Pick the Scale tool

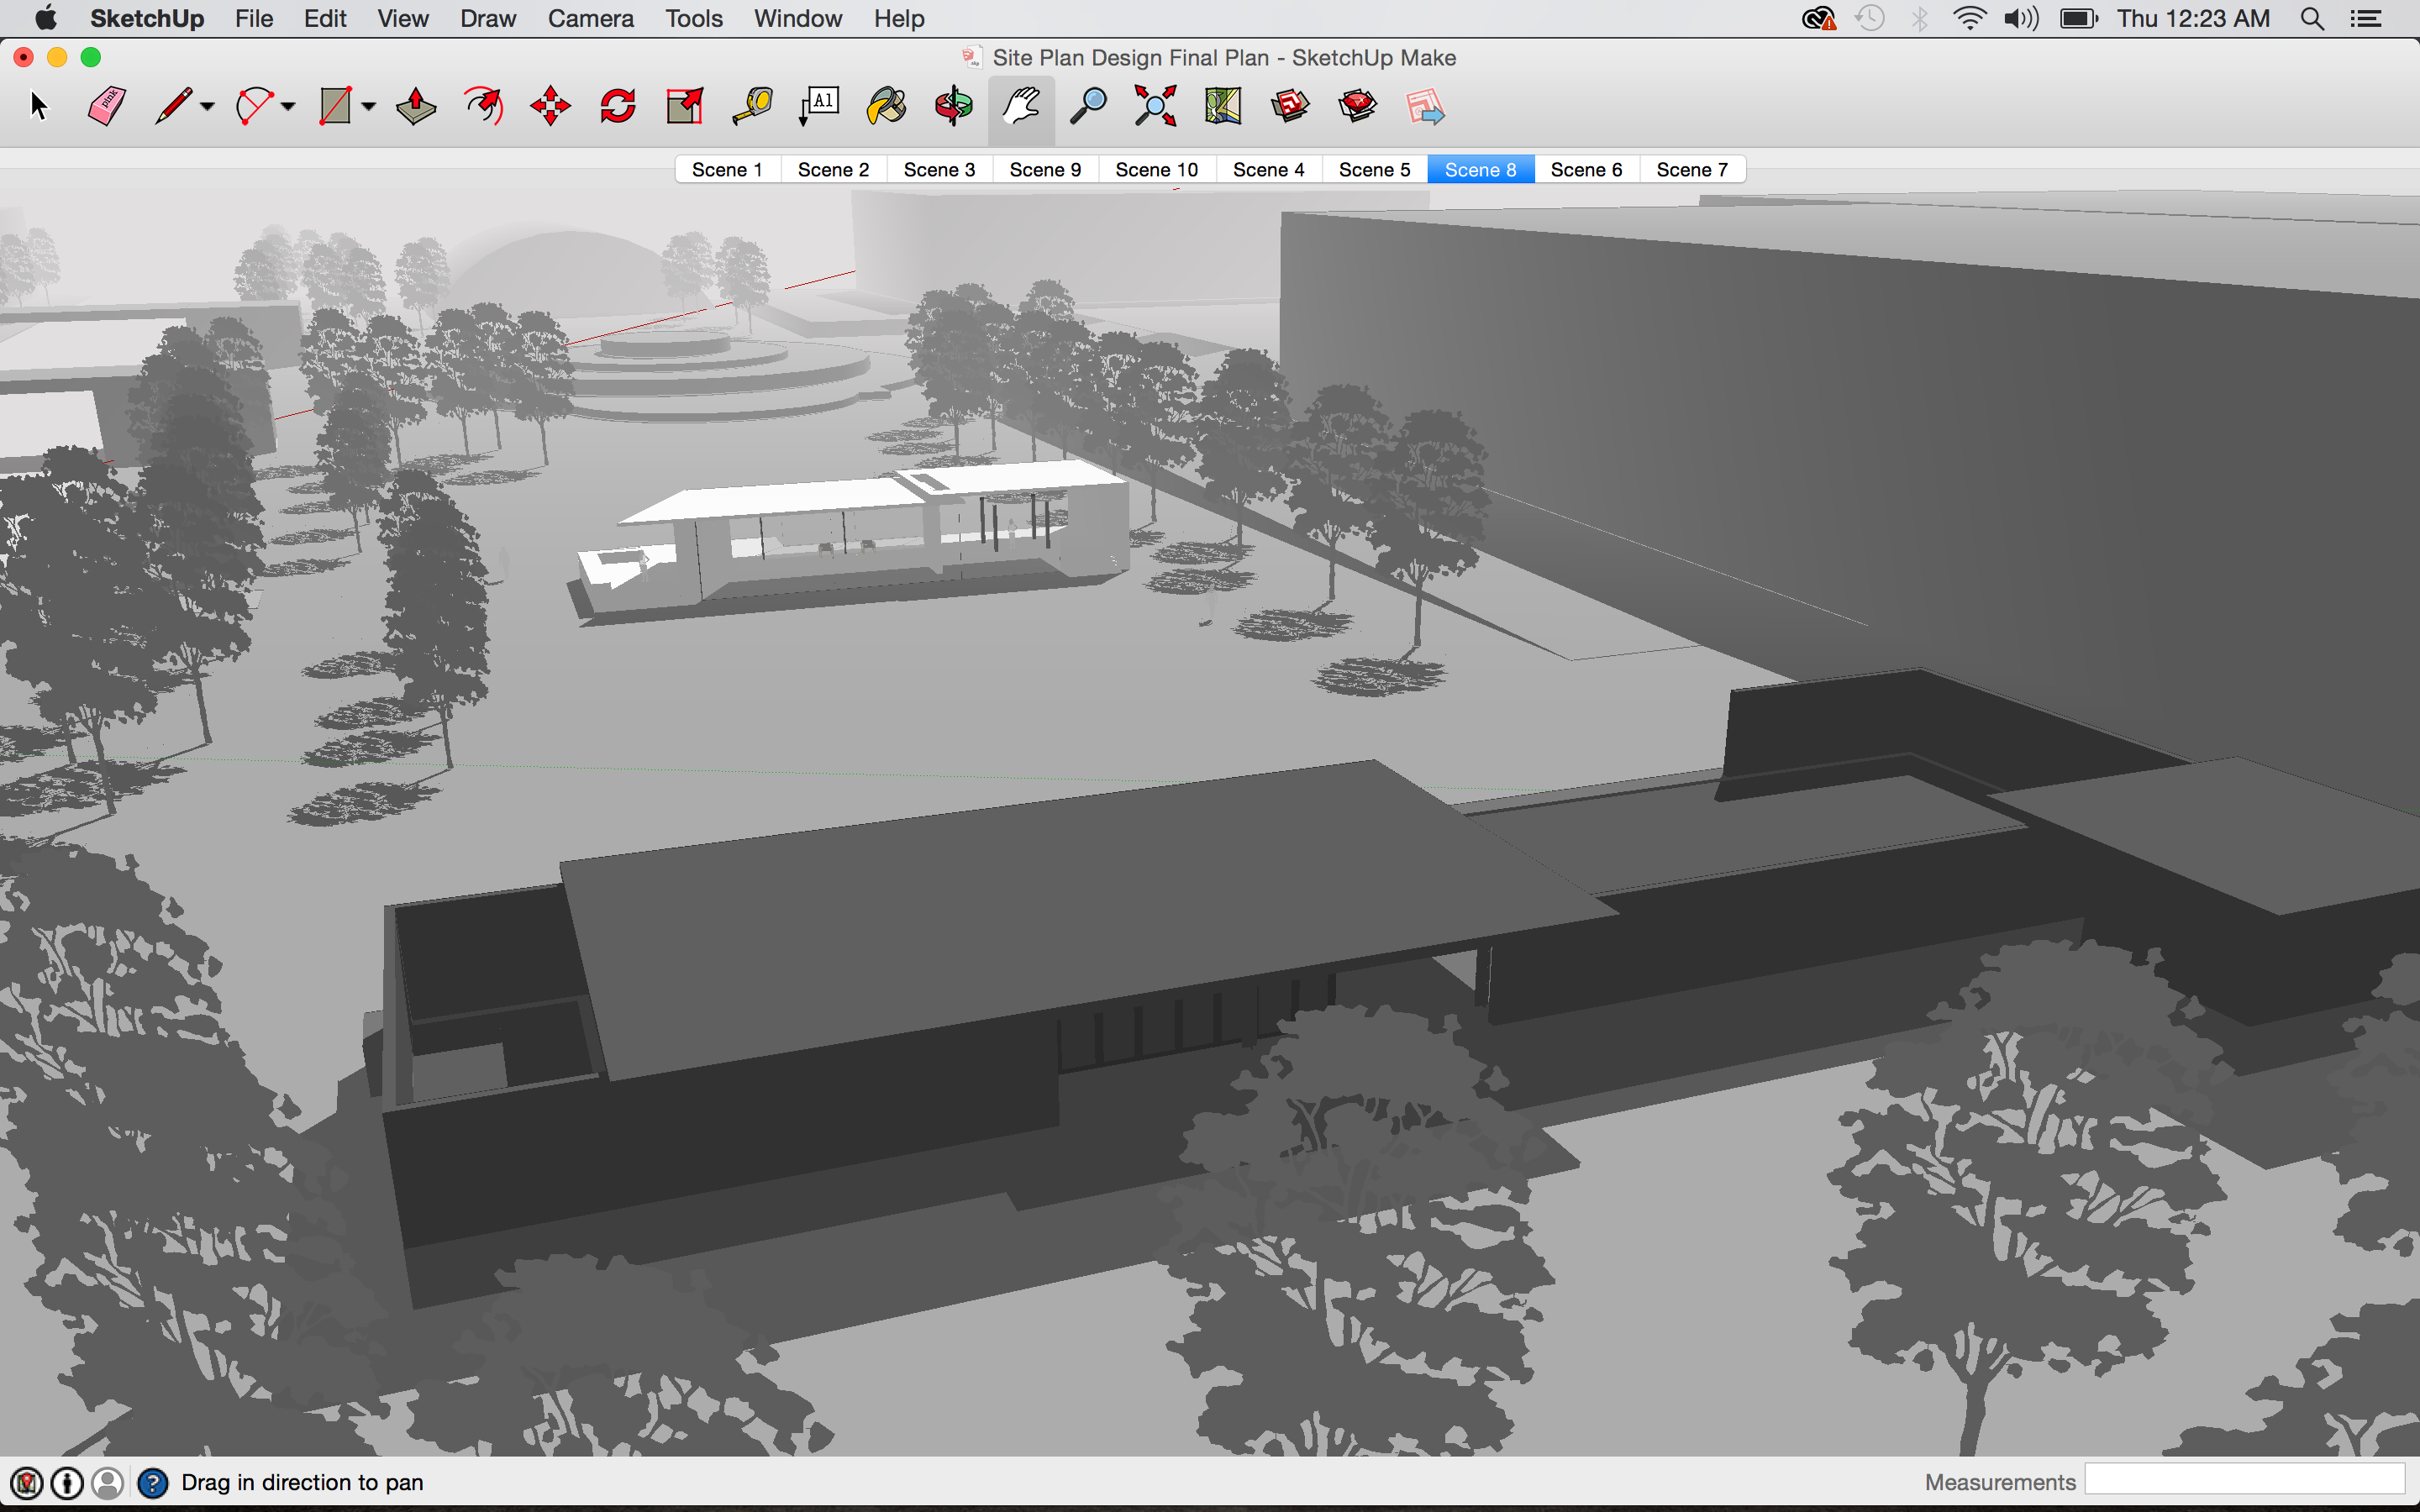[x=685, y=106]
